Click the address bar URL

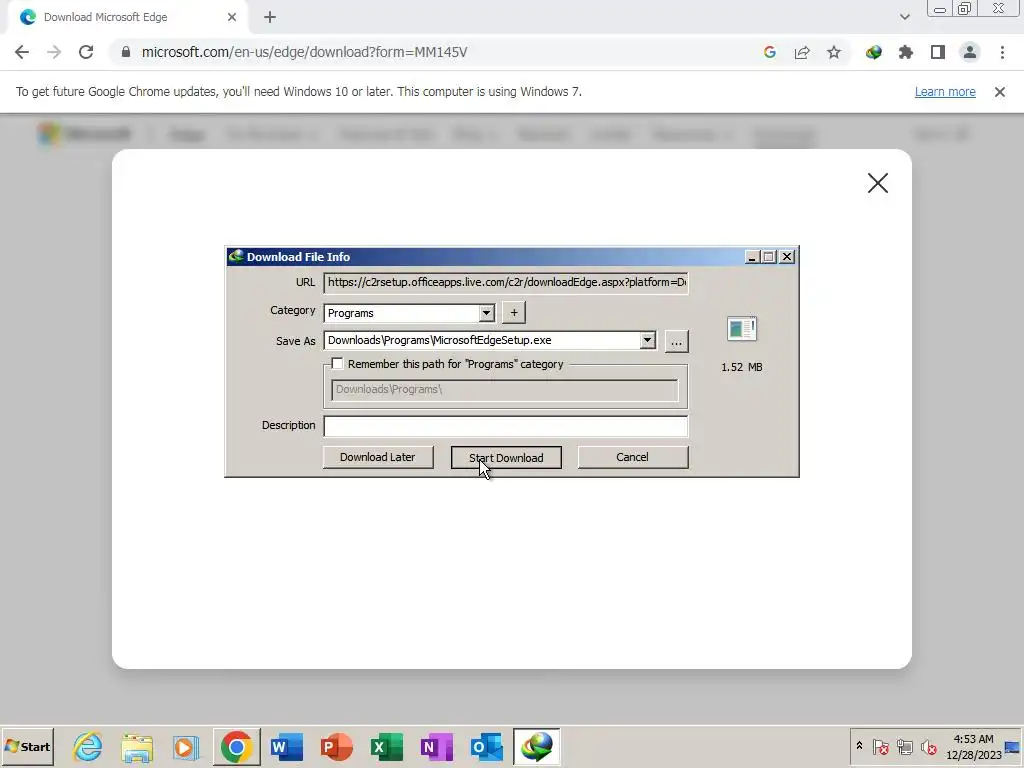[x=304, y=52]
